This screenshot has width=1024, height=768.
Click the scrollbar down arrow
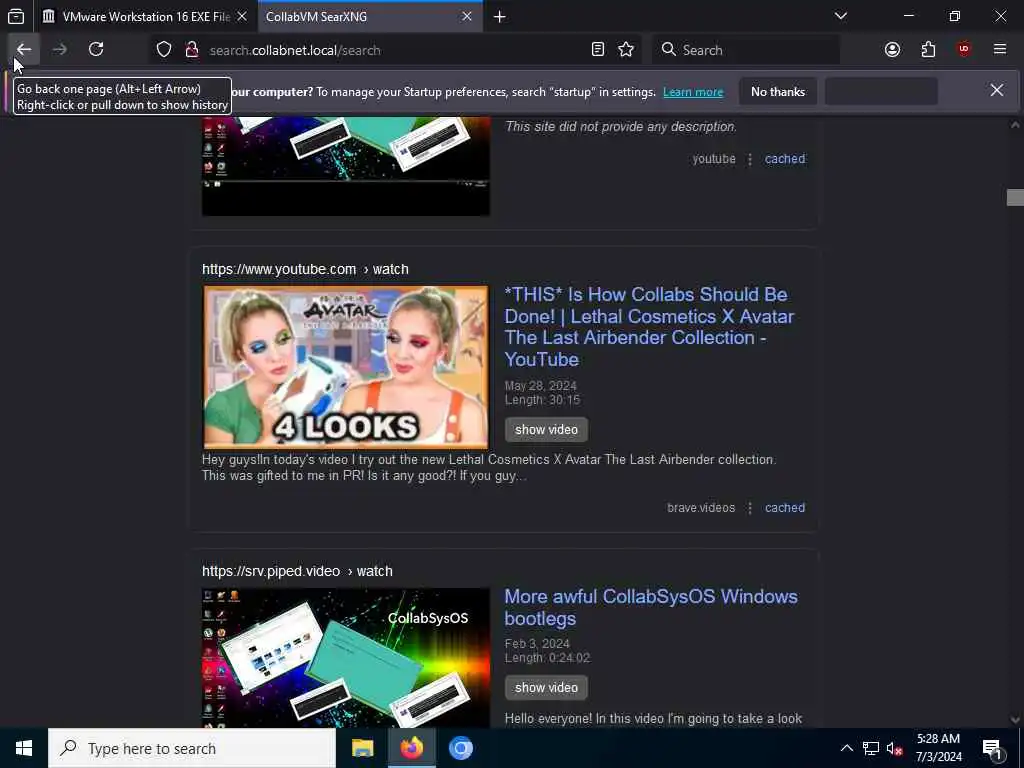(x=1015, y=719)
